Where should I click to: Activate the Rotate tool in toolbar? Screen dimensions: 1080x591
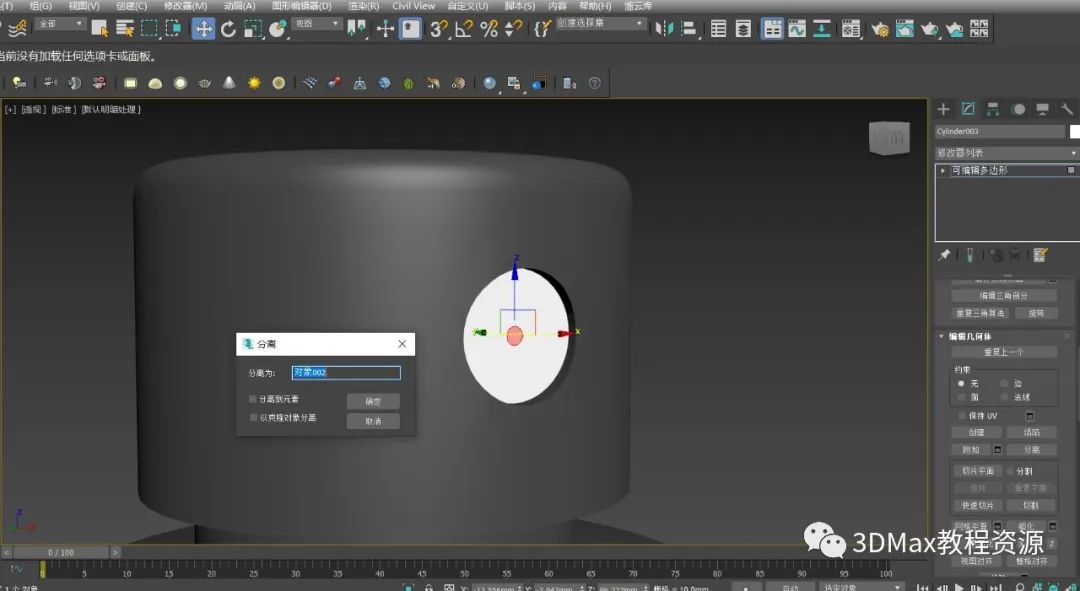point(228,29)
